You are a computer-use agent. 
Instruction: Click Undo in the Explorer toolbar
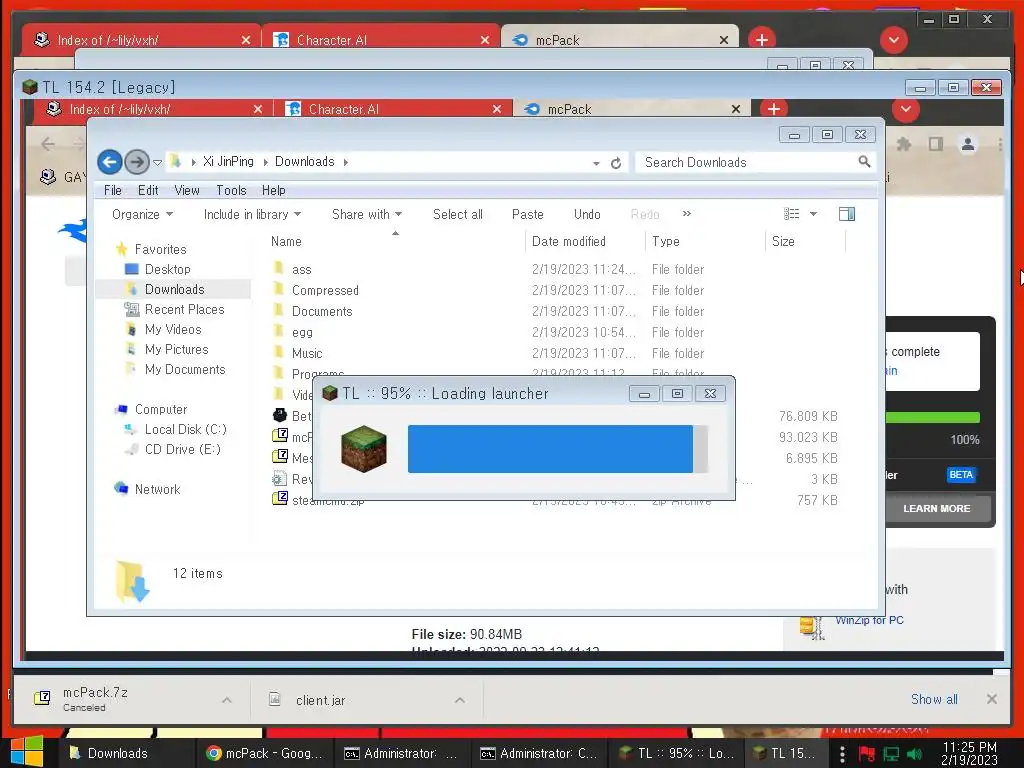coord(587,214)
